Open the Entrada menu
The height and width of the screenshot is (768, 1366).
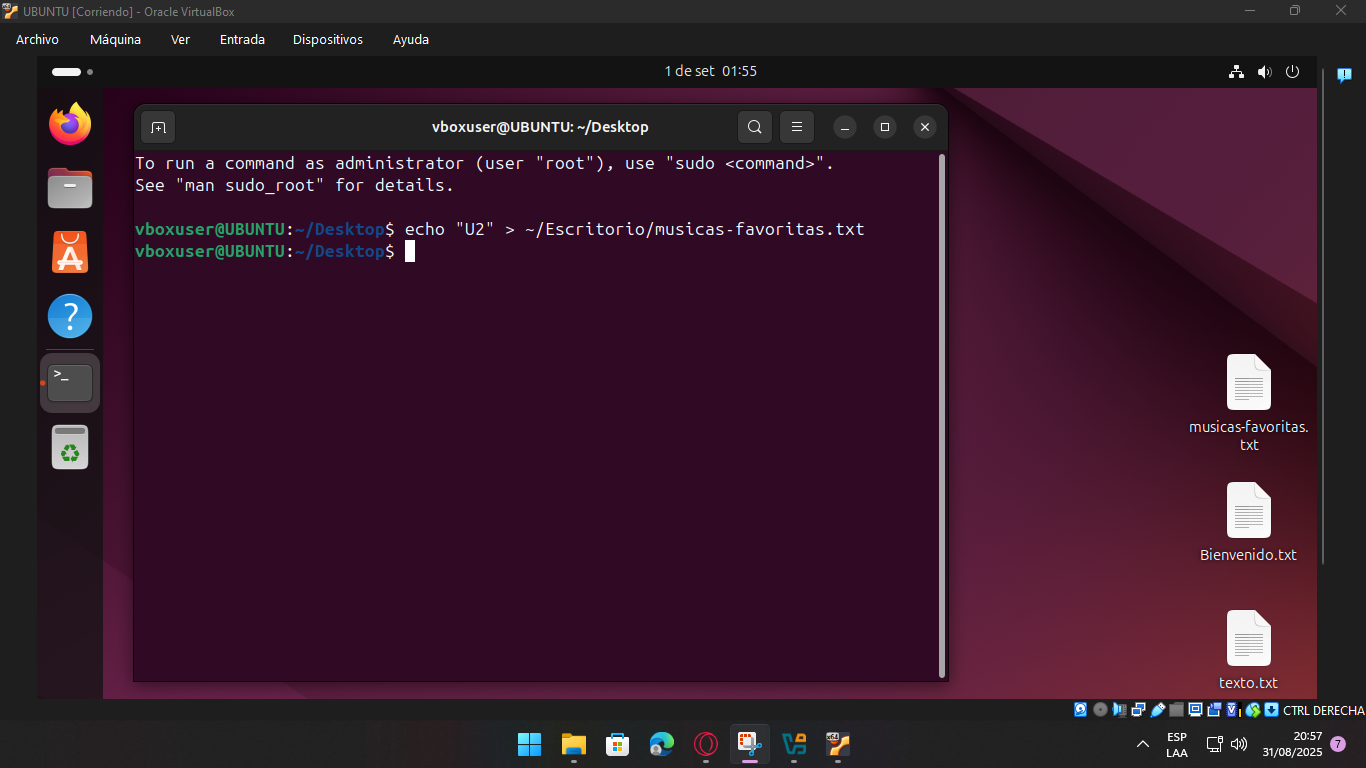(x=242, y=40)
